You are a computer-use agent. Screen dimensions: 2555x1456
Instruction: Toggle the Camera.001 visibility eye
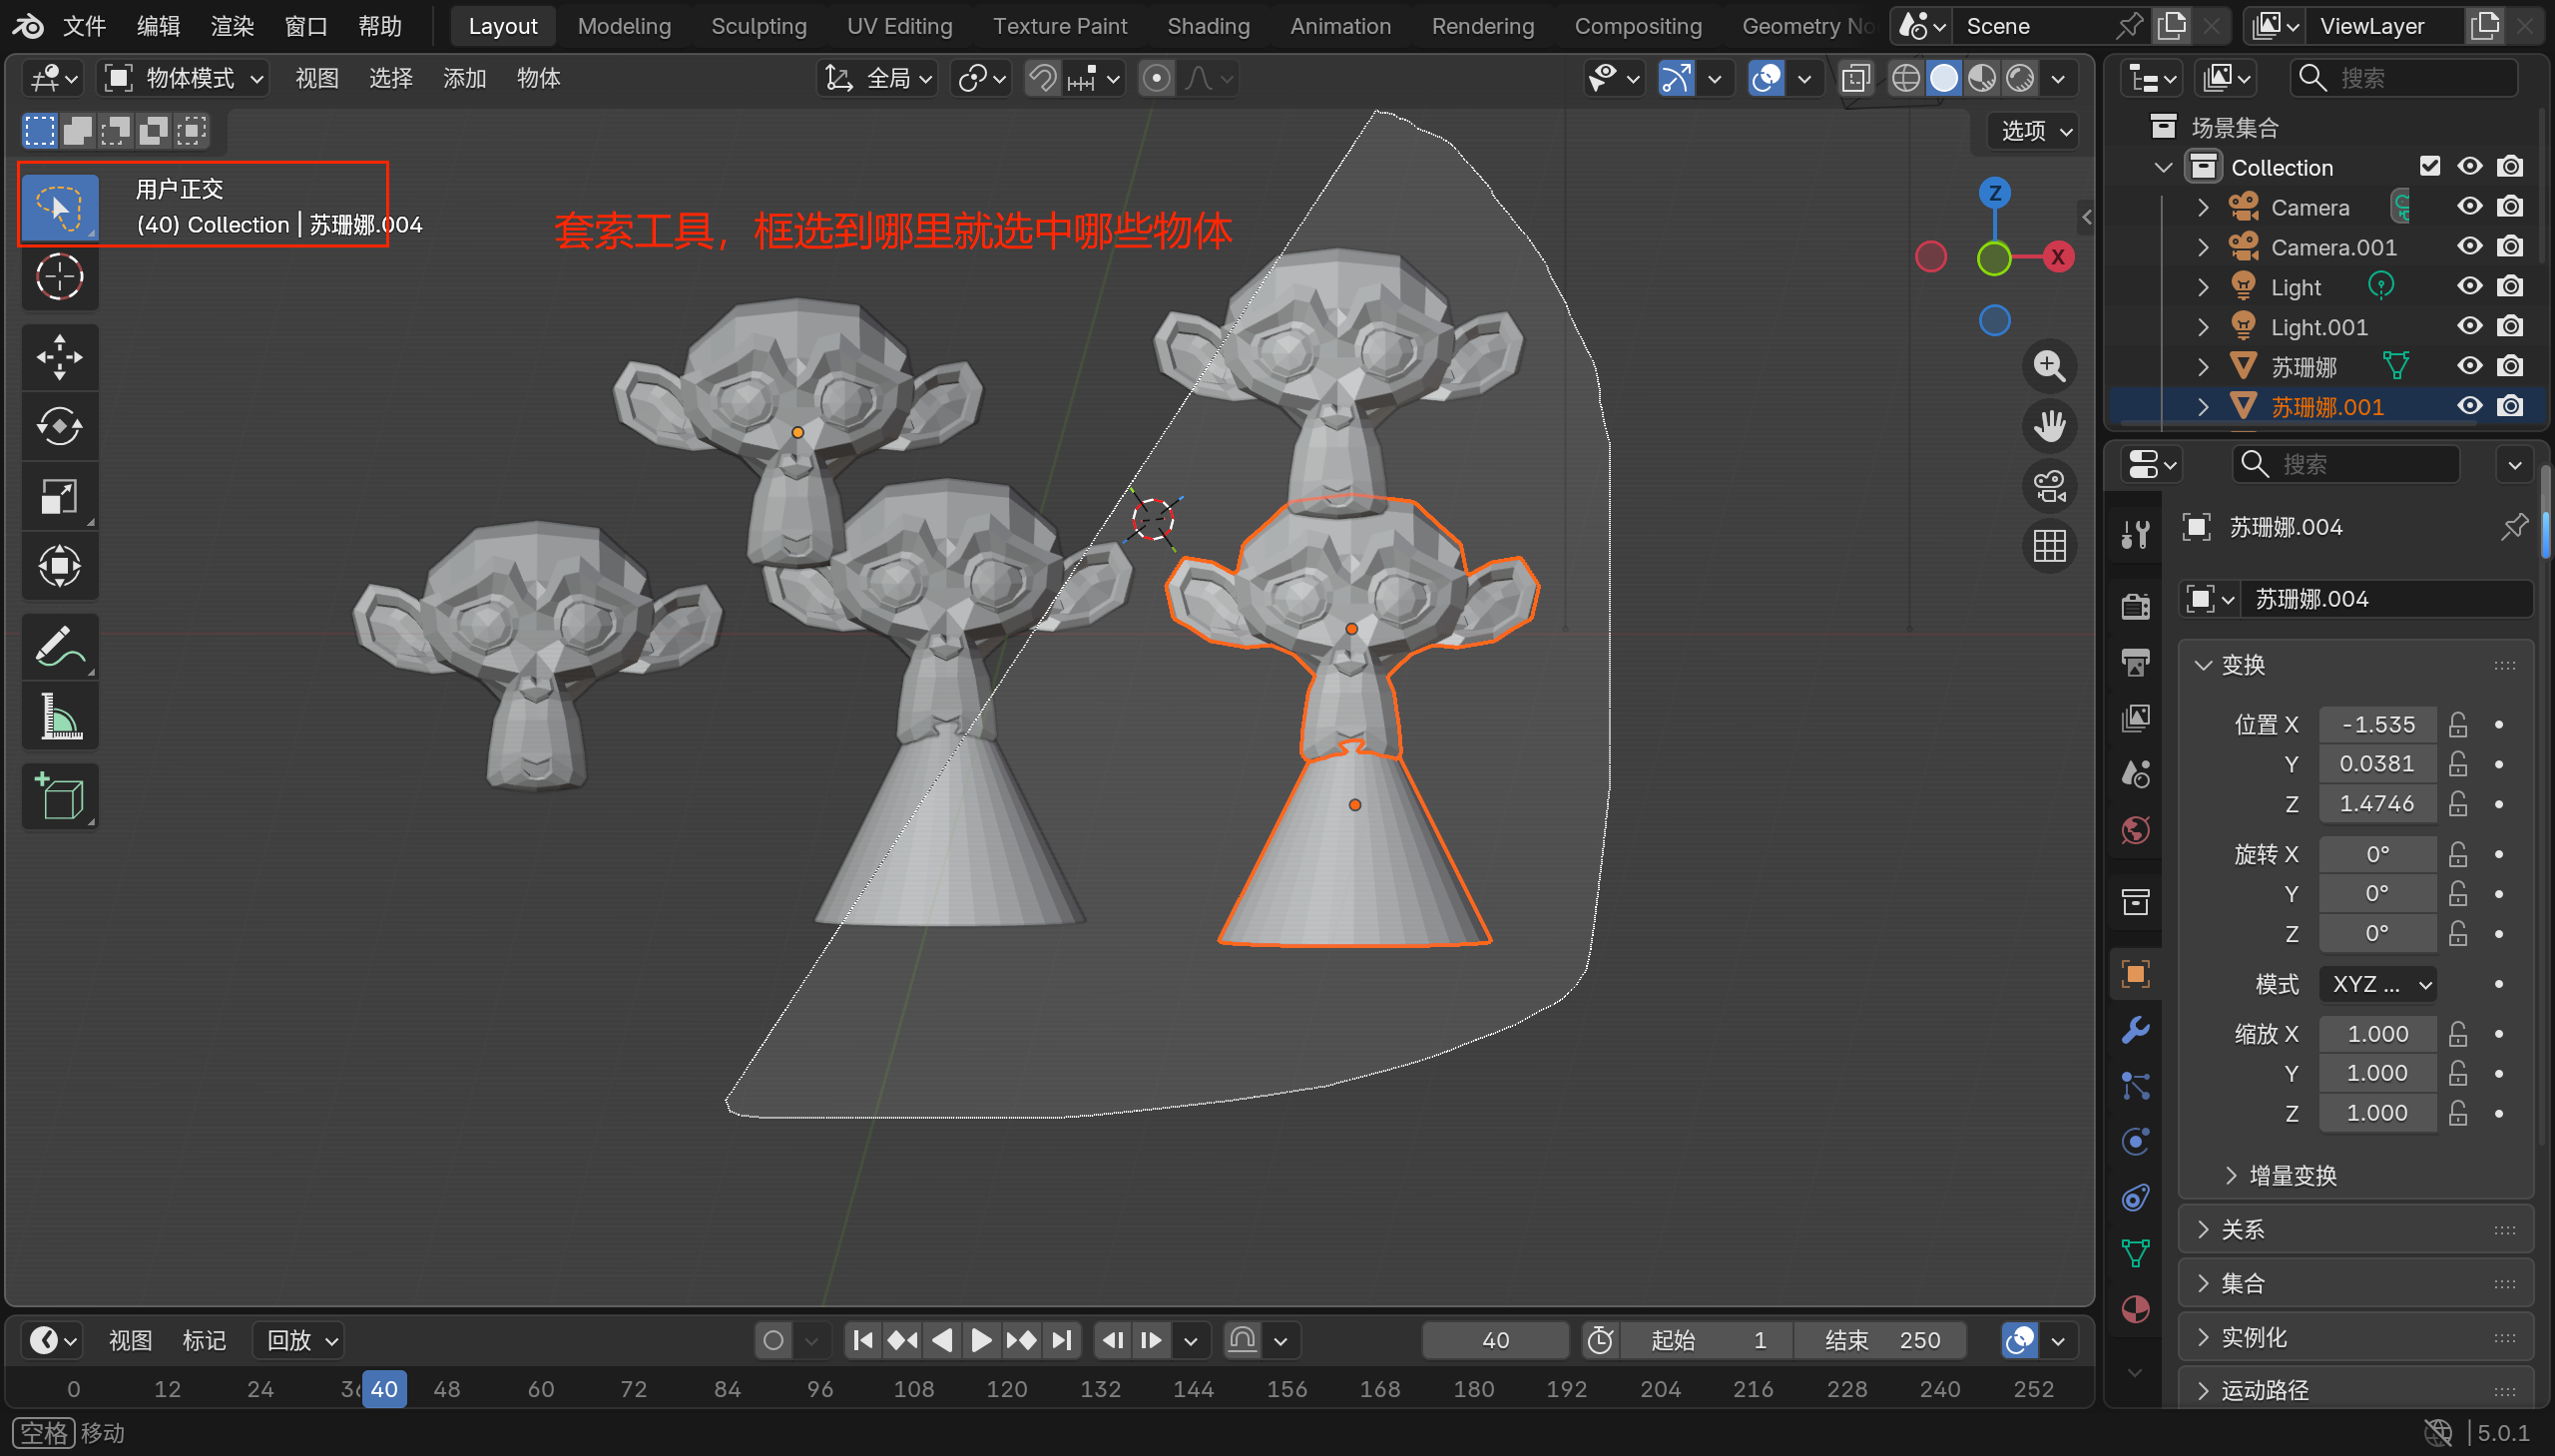[2469, 247]
